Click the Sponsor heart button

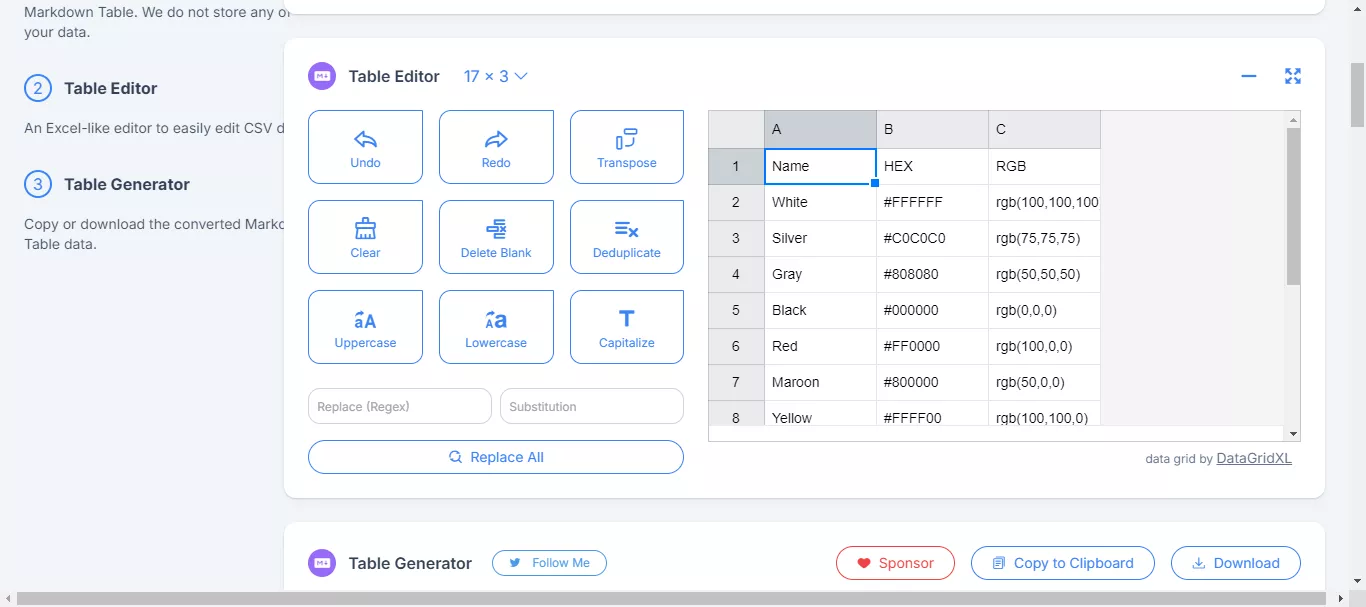[x=895, y=563]
